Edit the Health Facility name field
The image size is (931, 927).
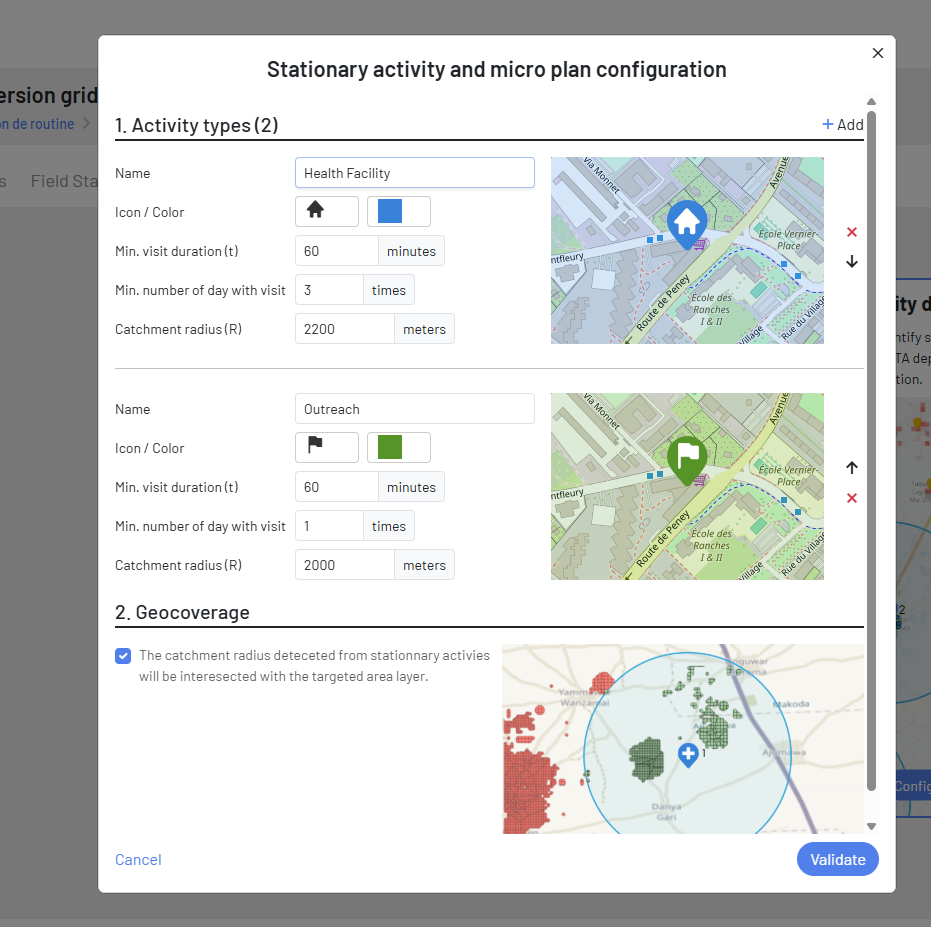414,173
